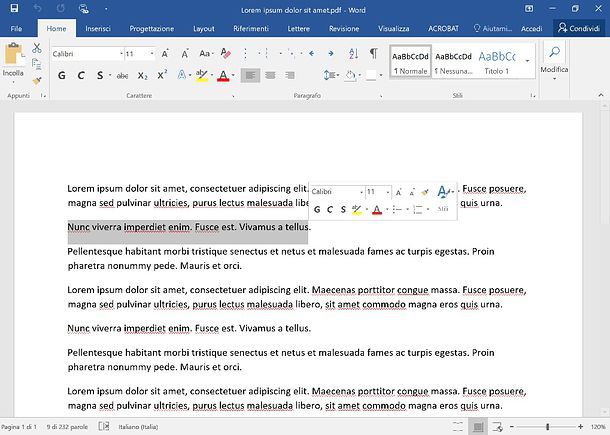The width and height of the screenshot is (610, 435).
Task: Toggle align left in the ribbon
Action: 251,75
